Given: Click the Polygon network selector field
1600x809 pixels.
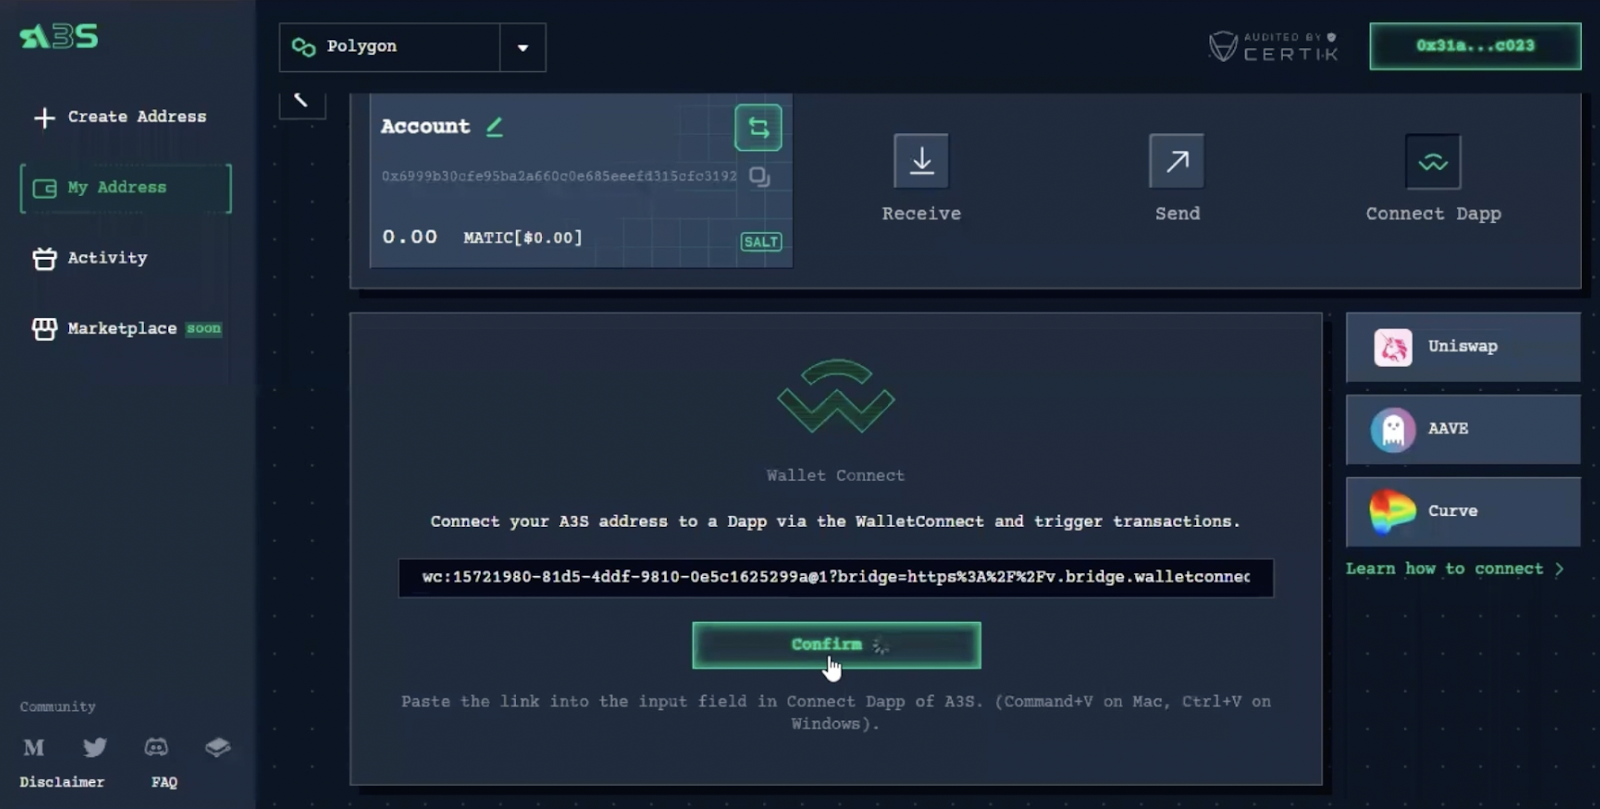Looking at the screenshot, I should pyautogui.click(x=412, y=47).
